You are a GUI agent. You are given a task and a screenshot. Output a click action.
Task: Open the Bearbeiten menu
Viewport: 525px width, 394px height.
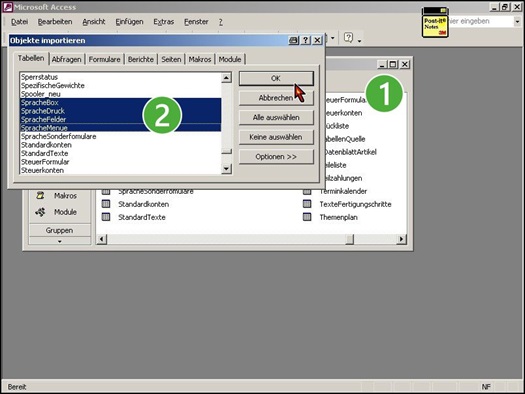pos(55,22)
